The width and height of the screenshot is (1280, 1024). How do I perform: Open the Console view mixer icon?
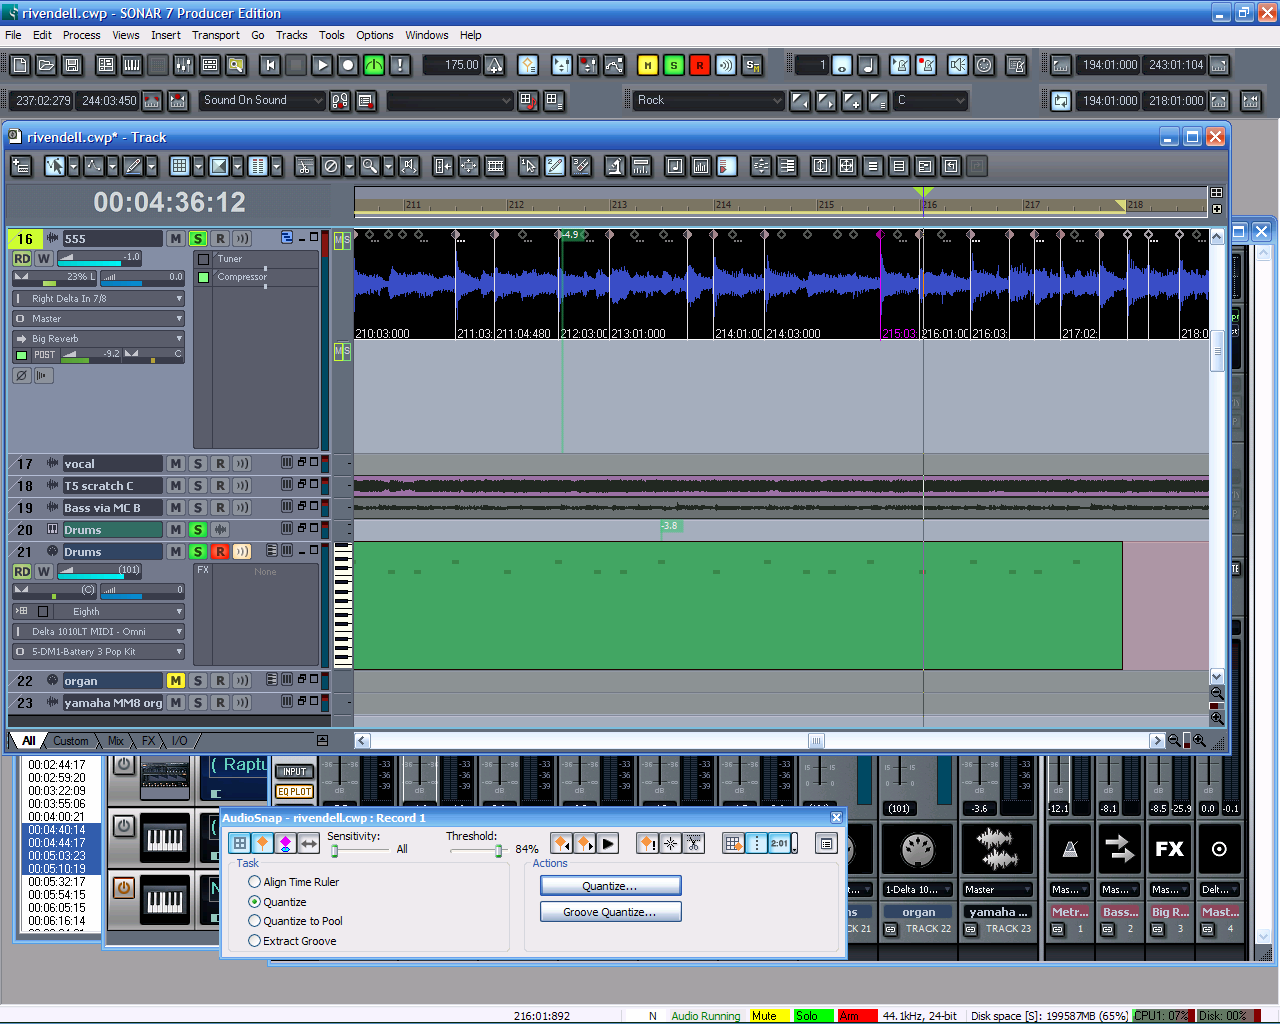click(184, 65)
